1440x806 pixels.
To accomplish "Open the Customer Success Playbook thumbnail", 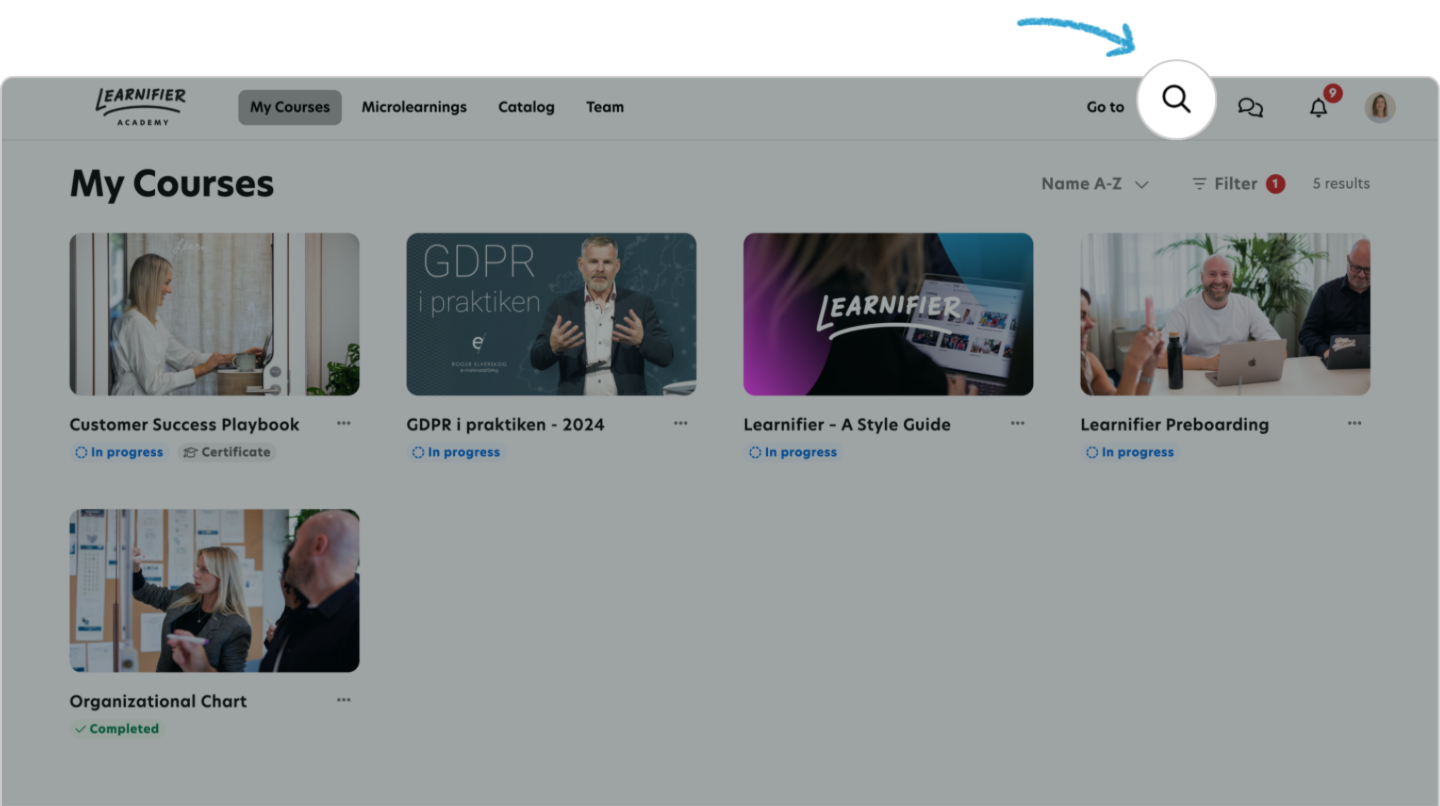I will coord(214,314).
